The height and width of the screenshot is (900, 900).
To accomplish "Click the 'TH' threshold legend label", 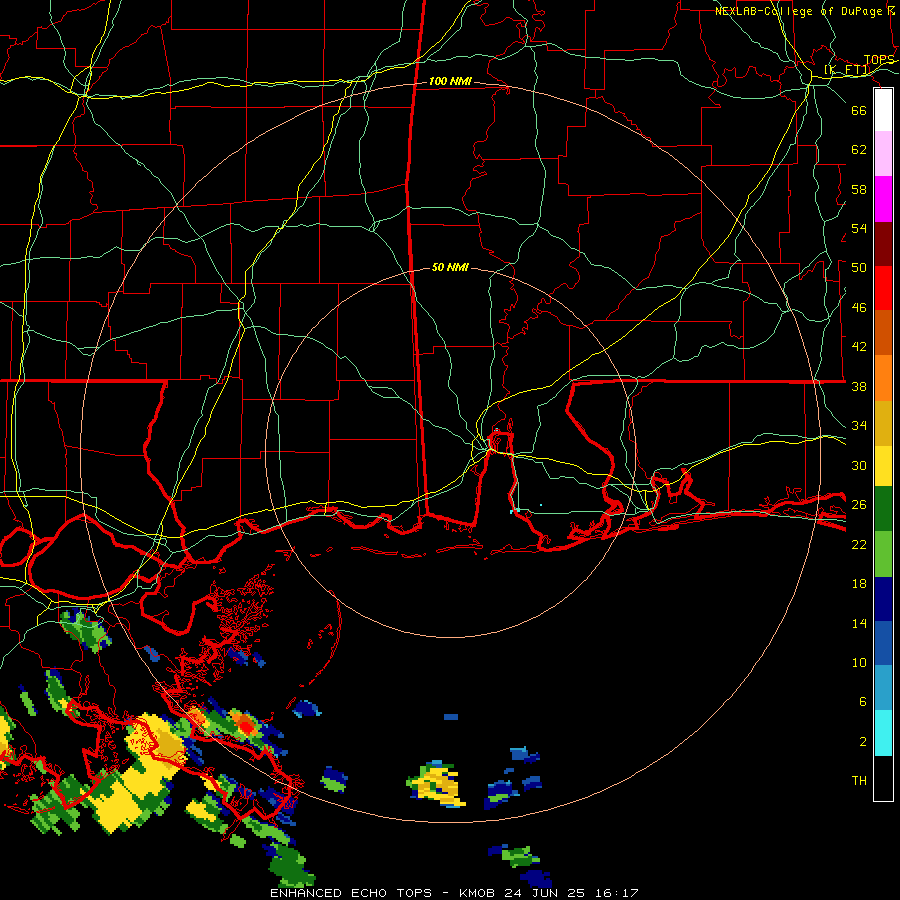I will (859, 781).
